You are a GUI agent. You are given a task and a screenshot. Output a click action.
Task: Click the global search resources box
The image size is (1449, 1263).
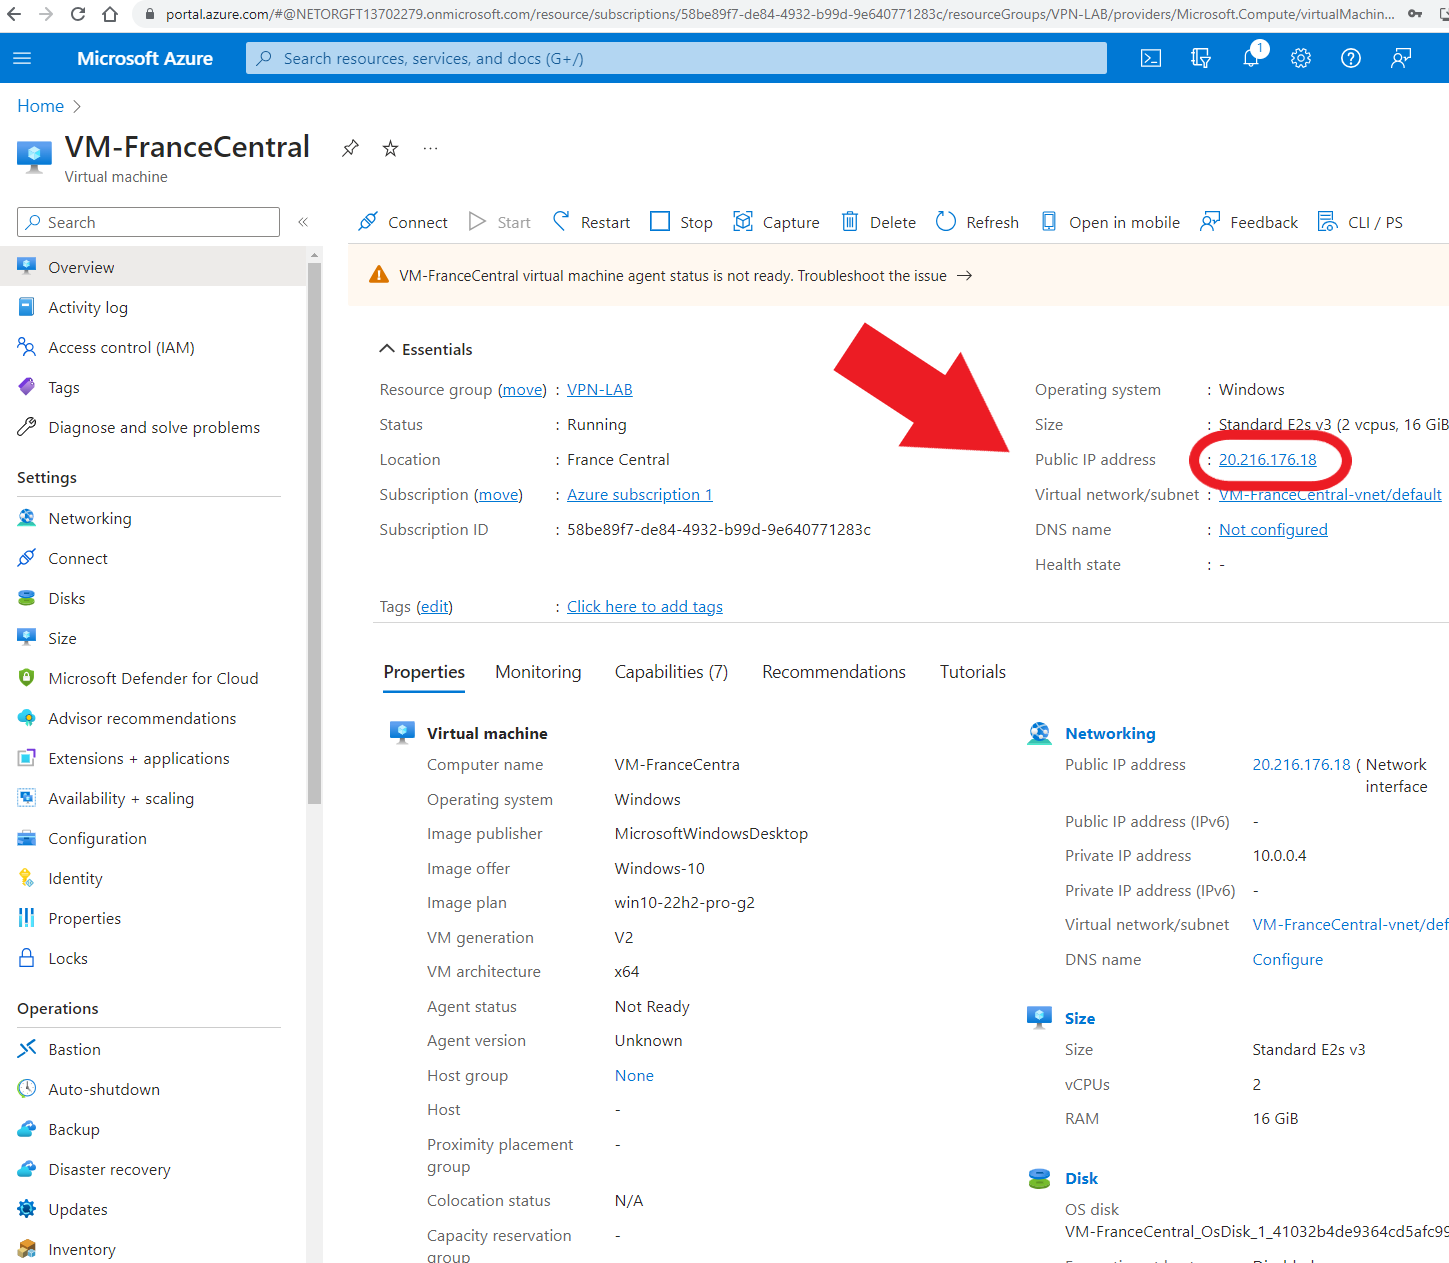(x=676, y=58)
